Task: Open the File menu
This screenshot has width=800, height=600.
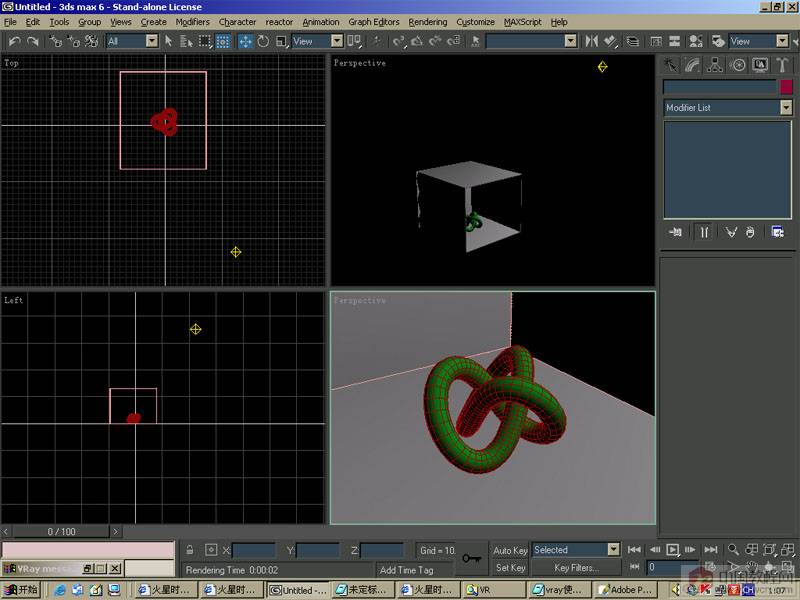Action: pos(10,22)
